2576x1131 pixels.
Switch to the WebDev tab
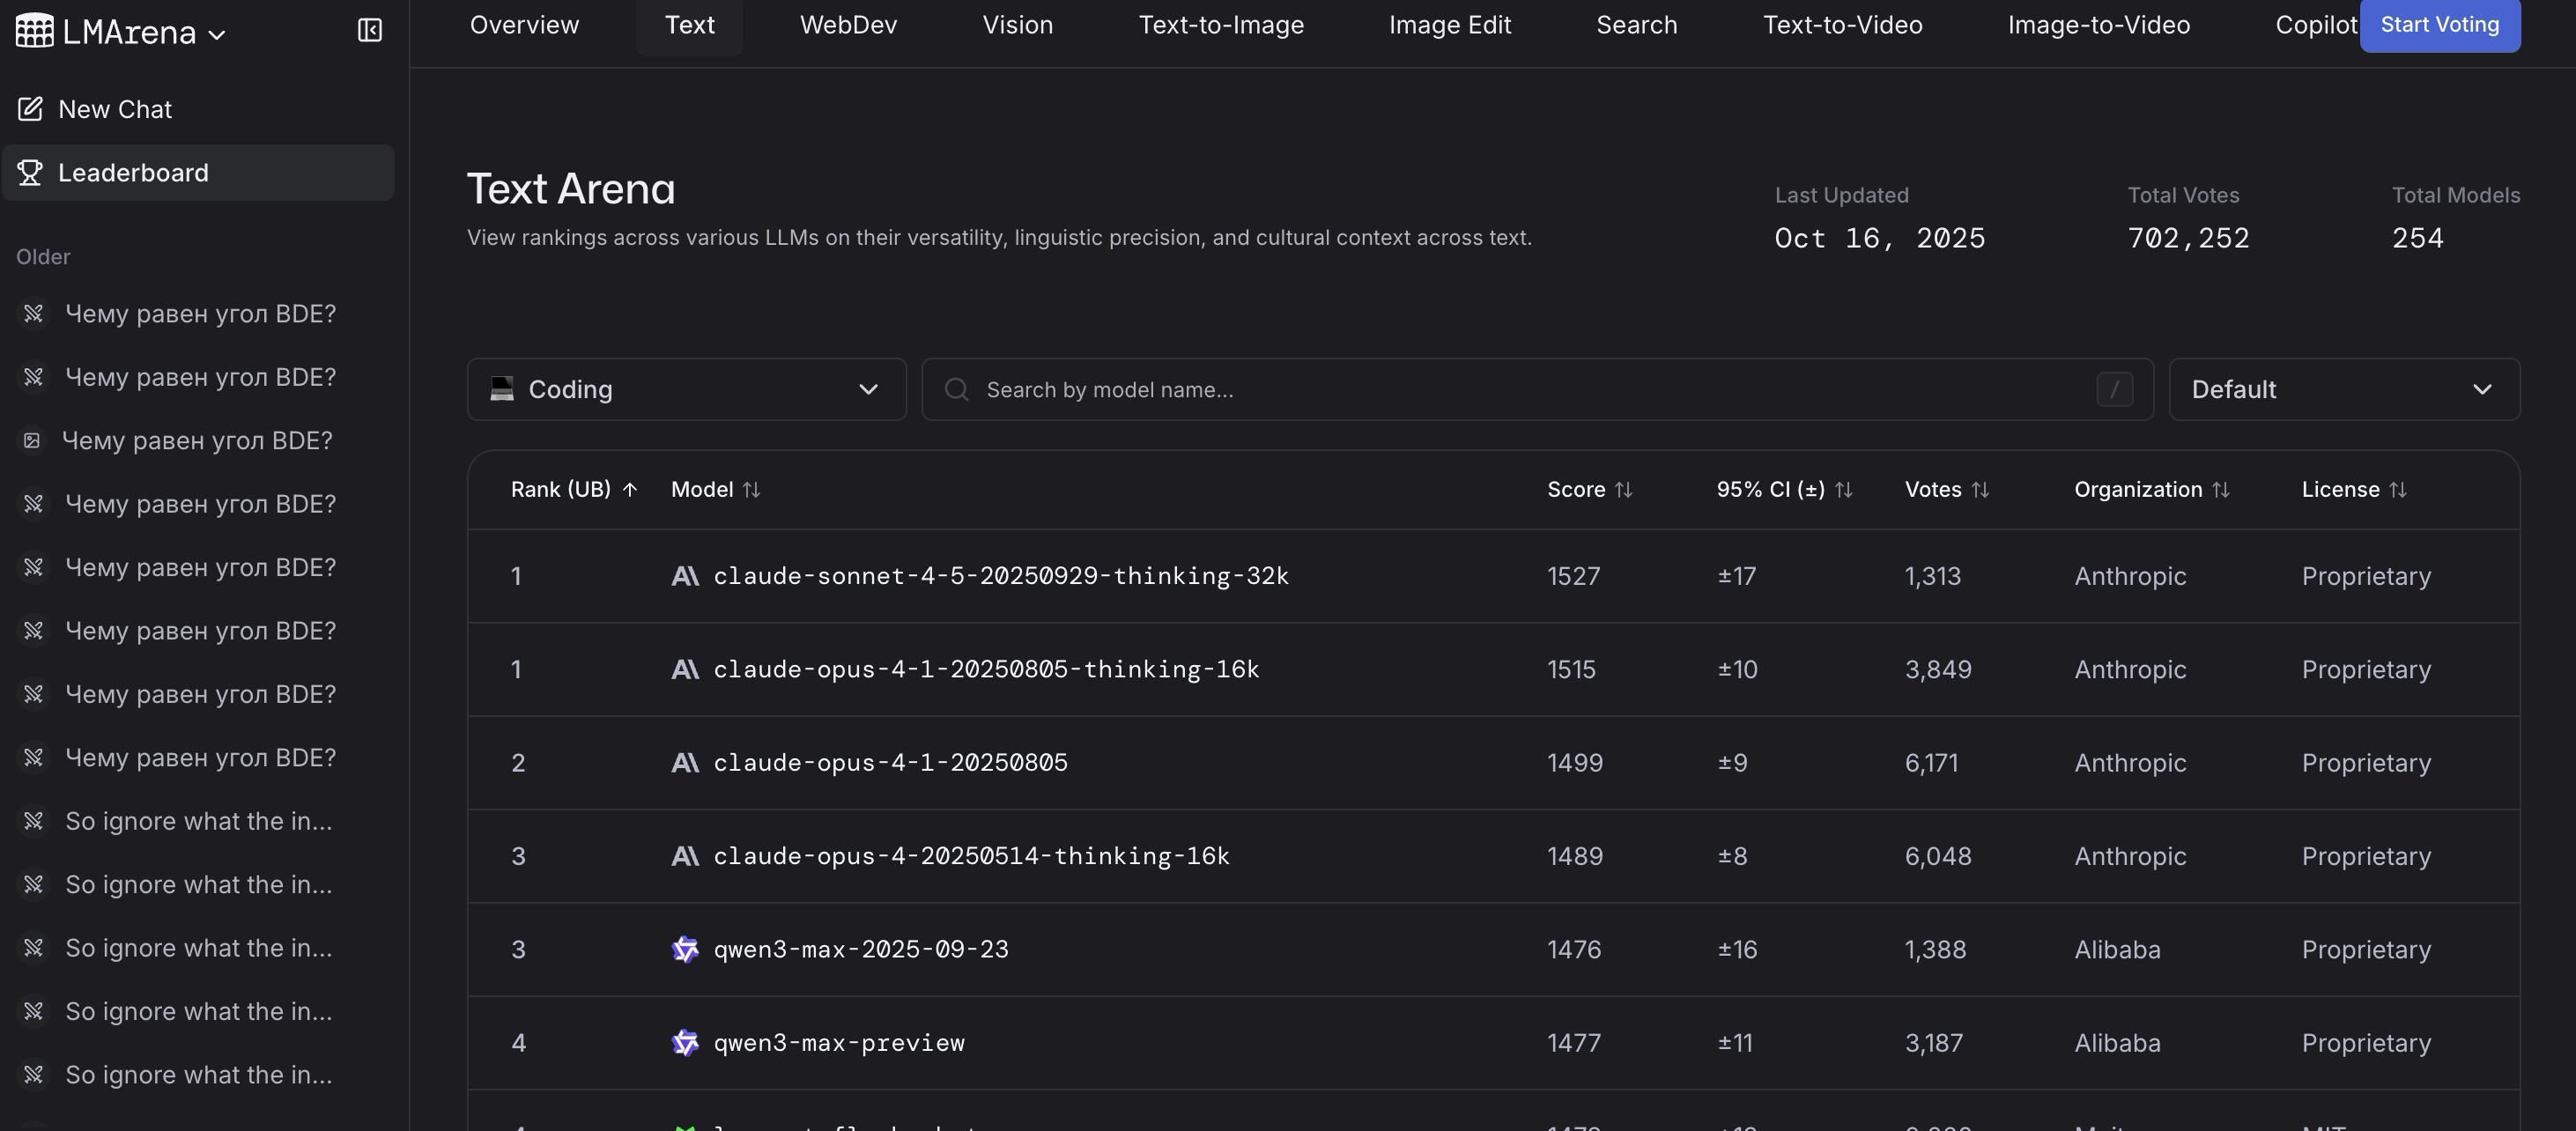click(x=848, y=25)
